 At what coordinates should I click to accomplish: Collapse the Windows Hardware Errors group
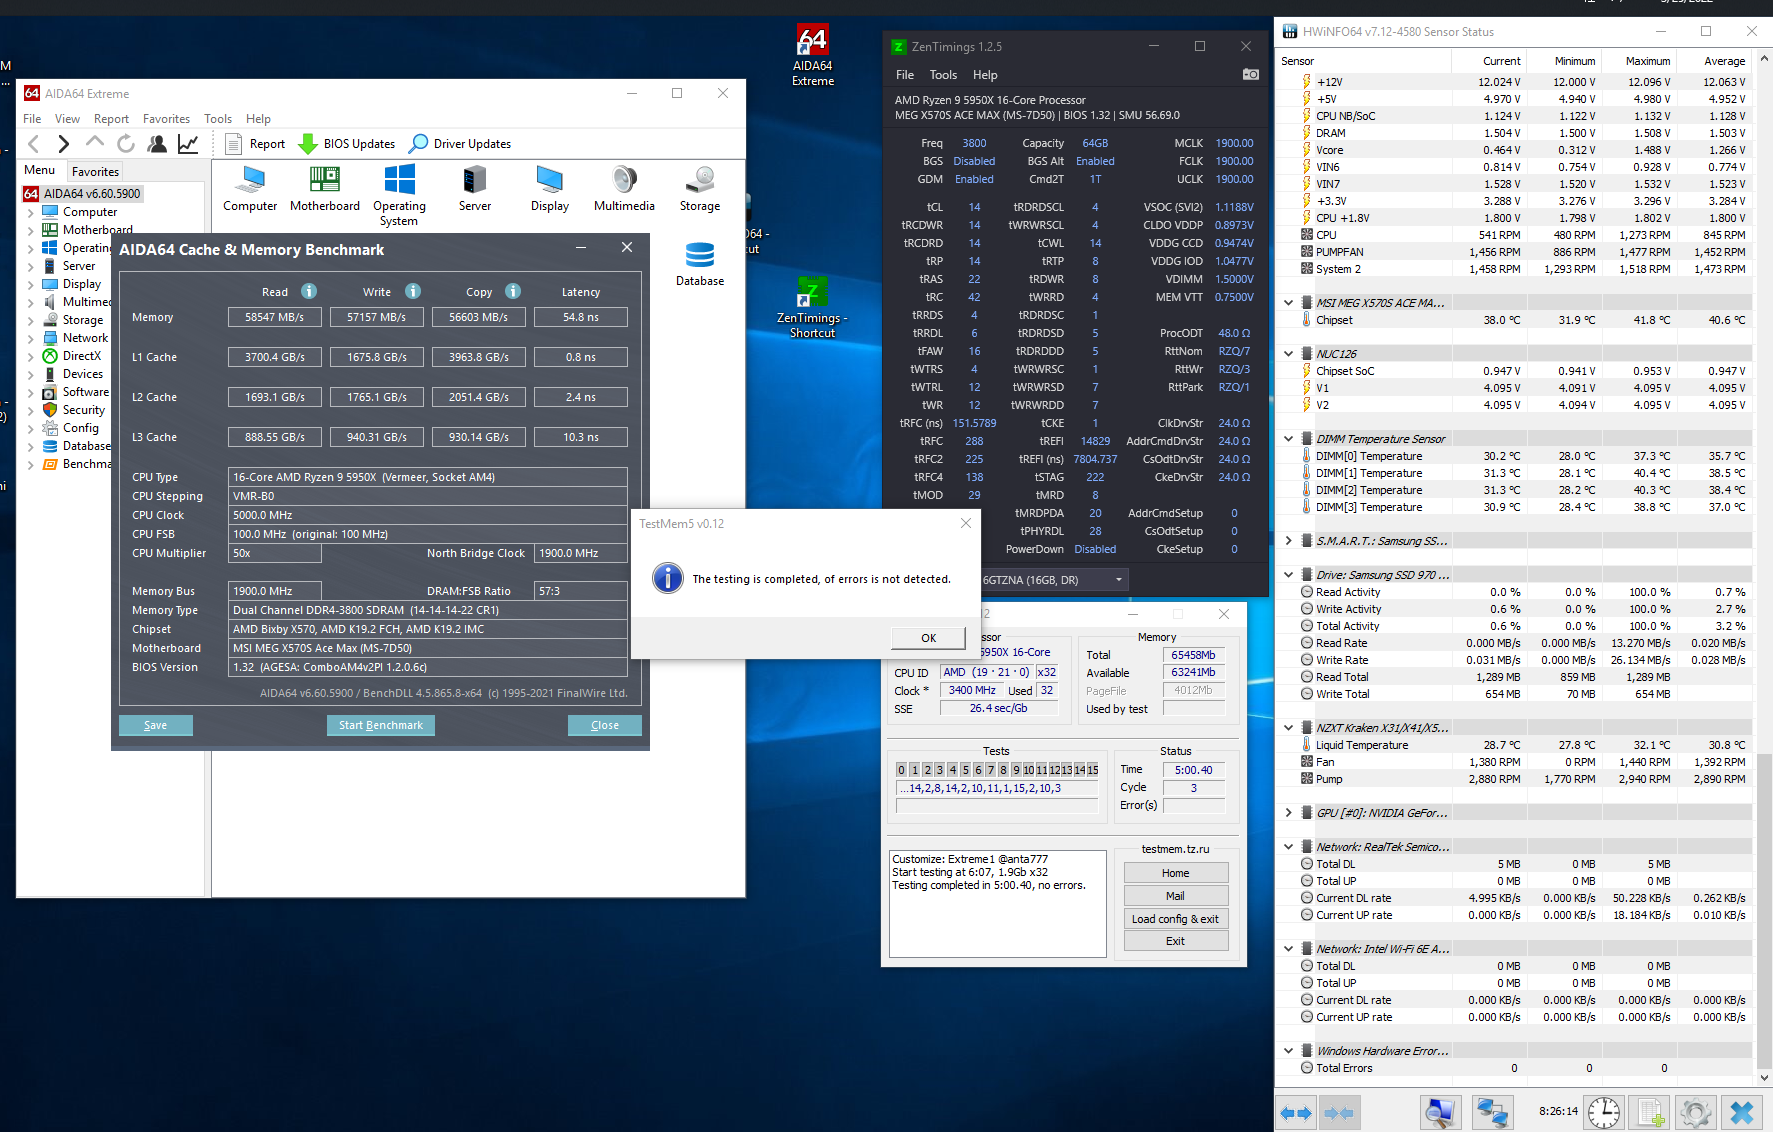1289,1050
